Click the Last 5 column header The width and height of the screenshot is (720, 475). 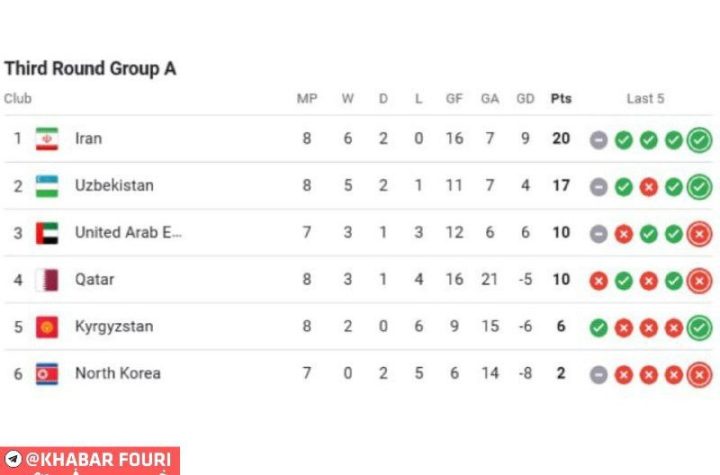click(645, 99)
